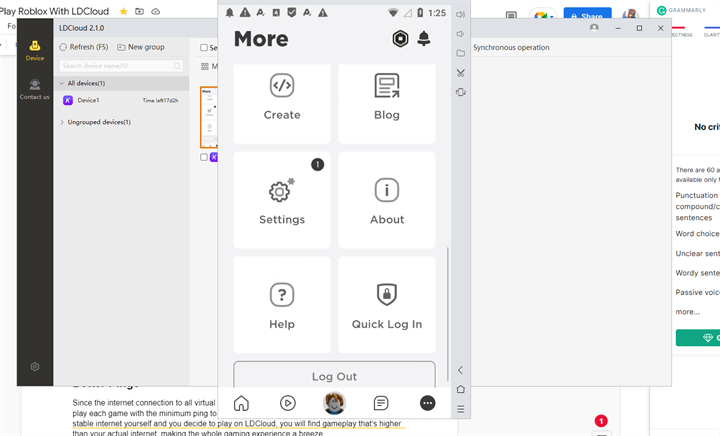This screenshot has height=436, width=720.
Task: Go to Roblox Discover play tab
Action: [288, 403]
